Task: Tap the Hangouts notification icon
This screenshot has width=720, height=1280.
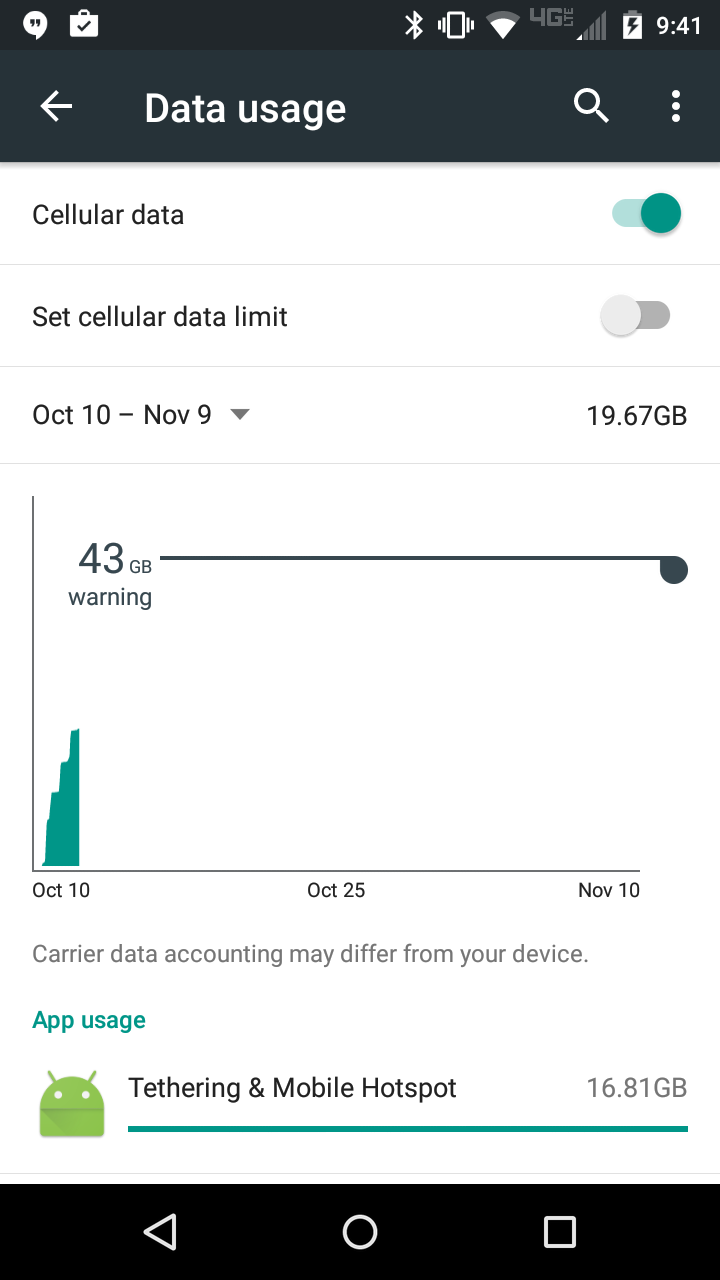Action: 36,25
